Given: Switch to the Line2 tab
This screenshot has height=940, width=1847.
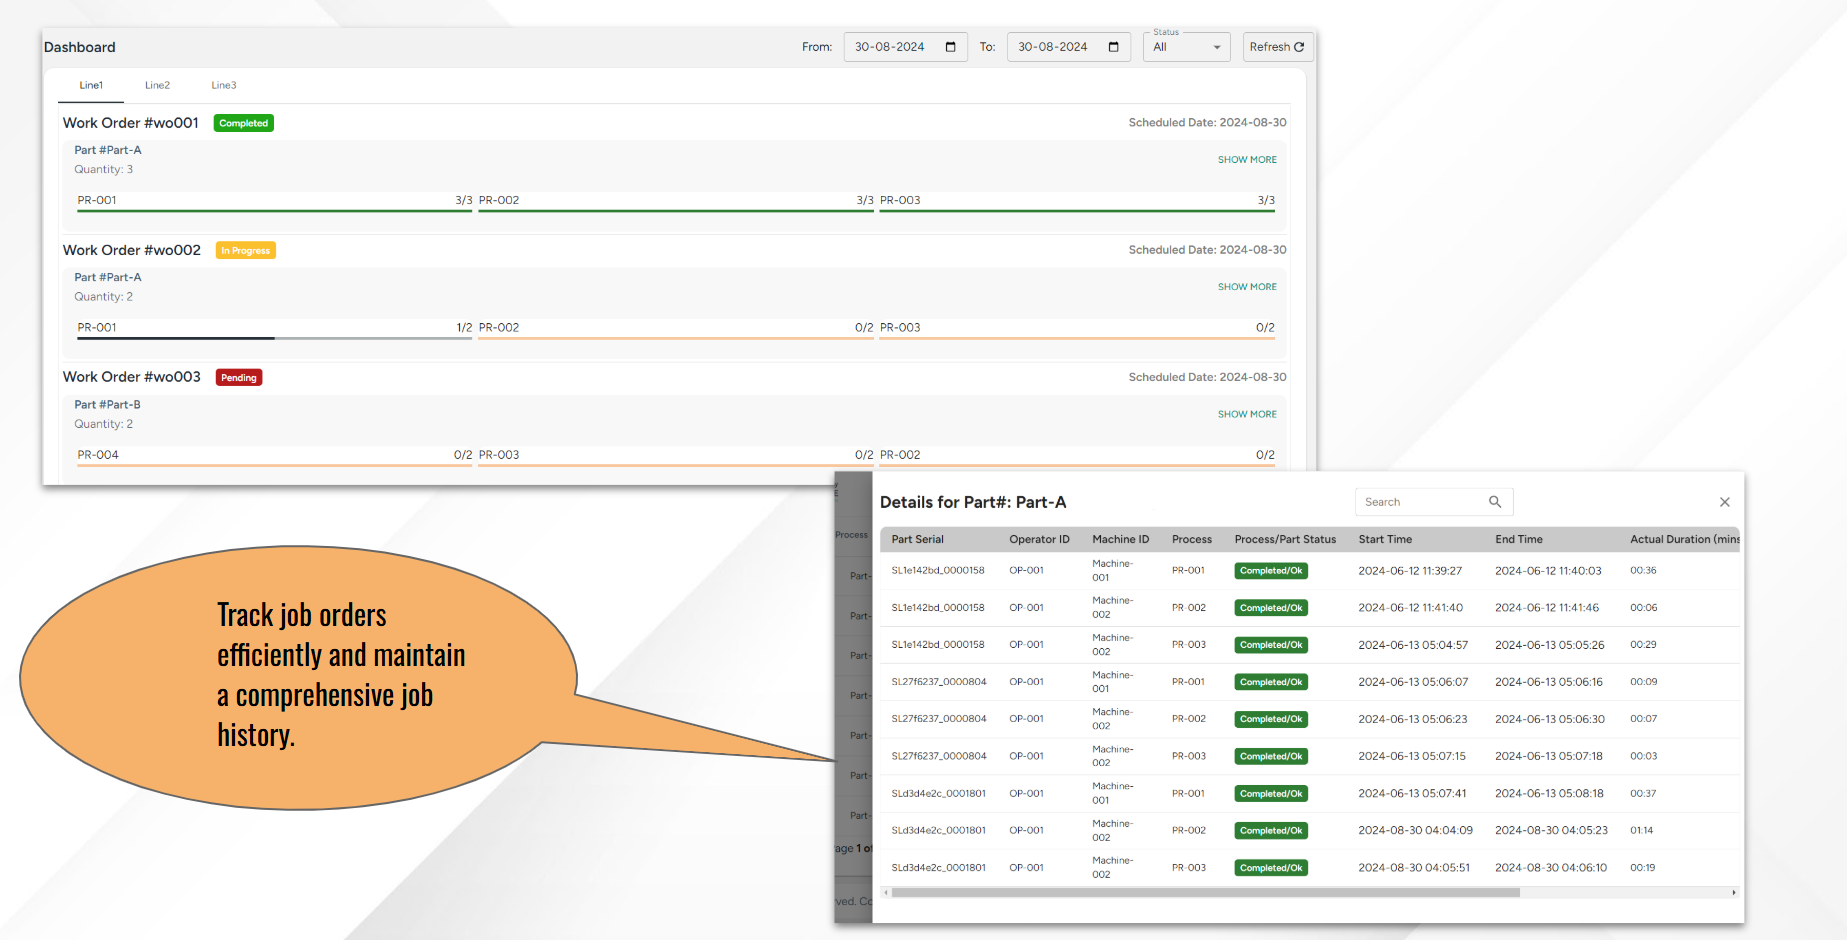Looking at the screenshot, I should coord(157,85).
